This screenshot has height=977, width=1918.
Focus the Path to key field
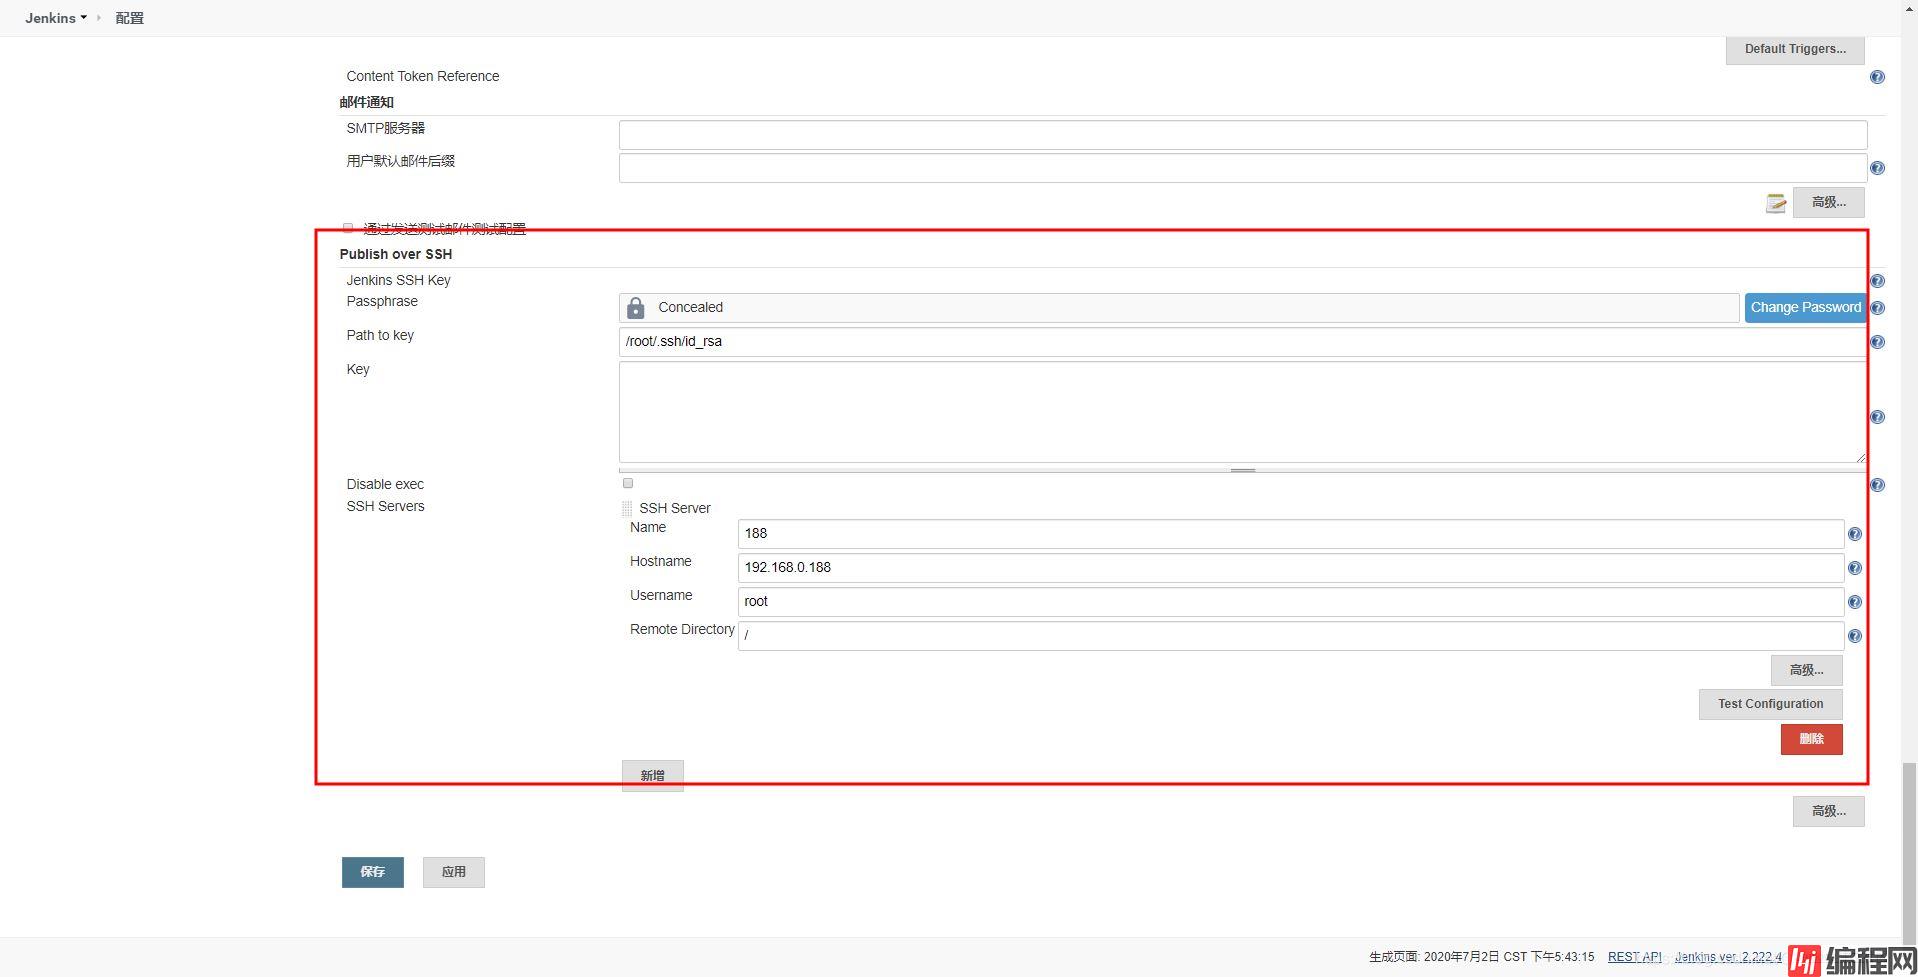click(1242, 342)
